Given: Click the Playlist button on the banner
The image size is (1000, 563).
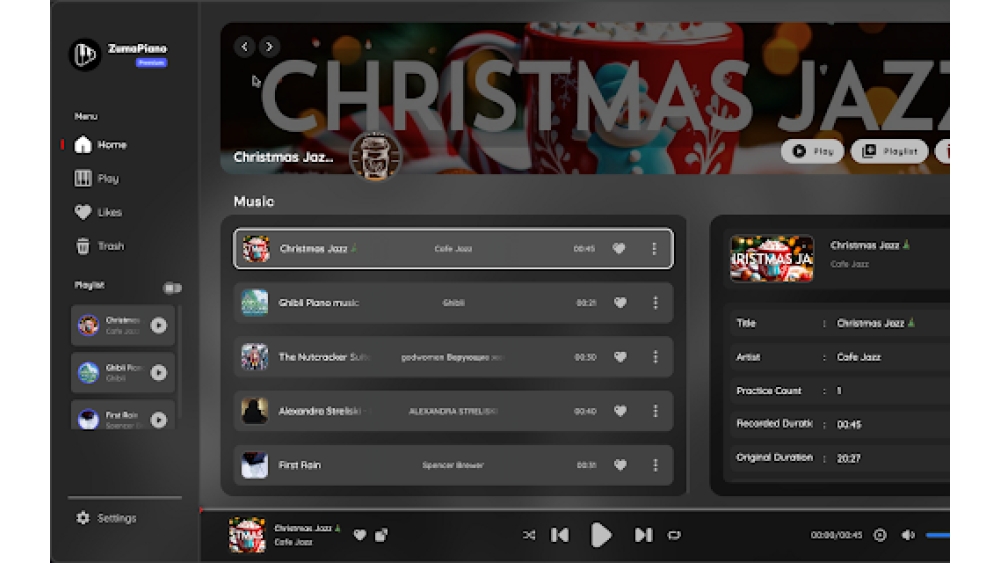Looking at the screenshot, I should [889, 151].
